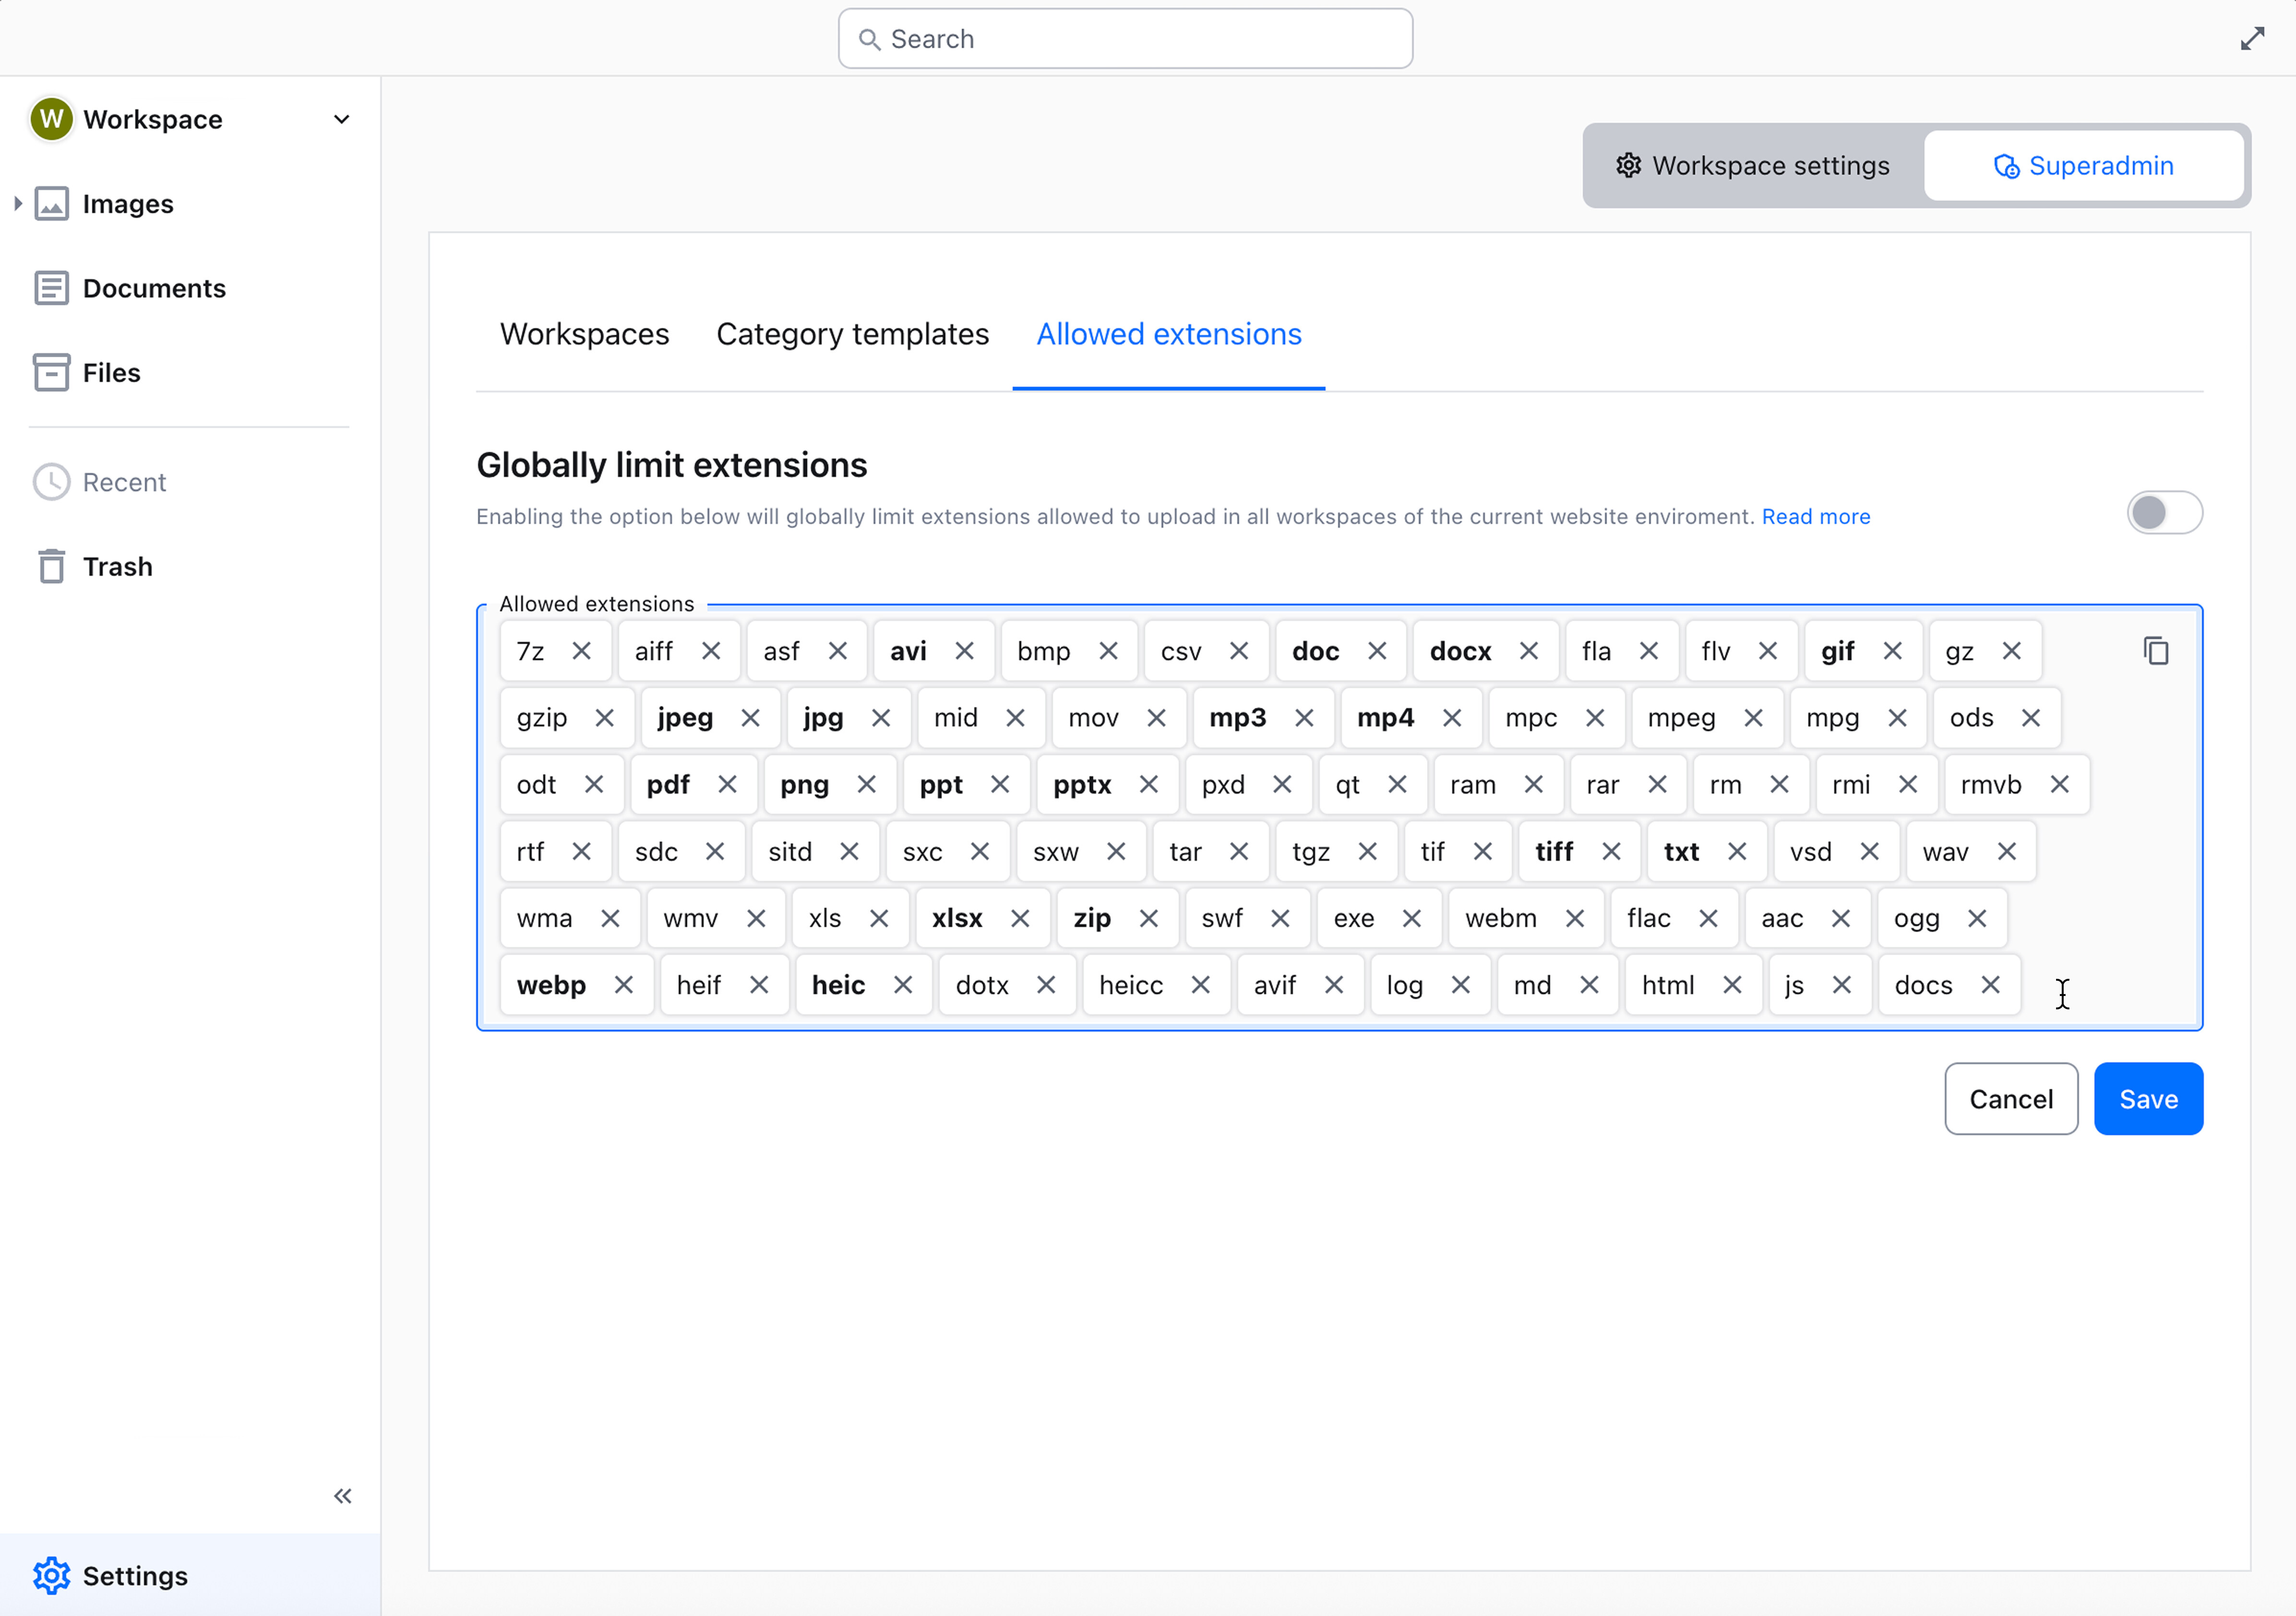The image size is (2296, 1616).
Task: Remove the webp extension tag
Action: (x=623, y=985)
